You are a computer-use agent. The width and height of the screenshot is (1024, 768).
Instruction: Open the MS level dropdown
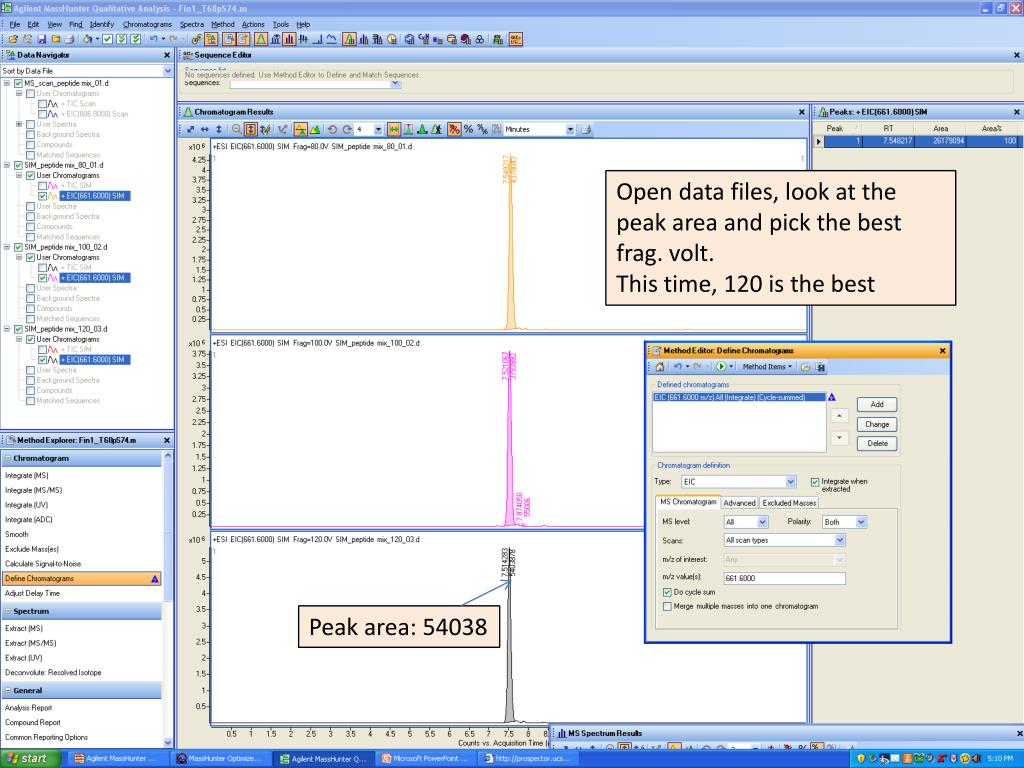762,522
